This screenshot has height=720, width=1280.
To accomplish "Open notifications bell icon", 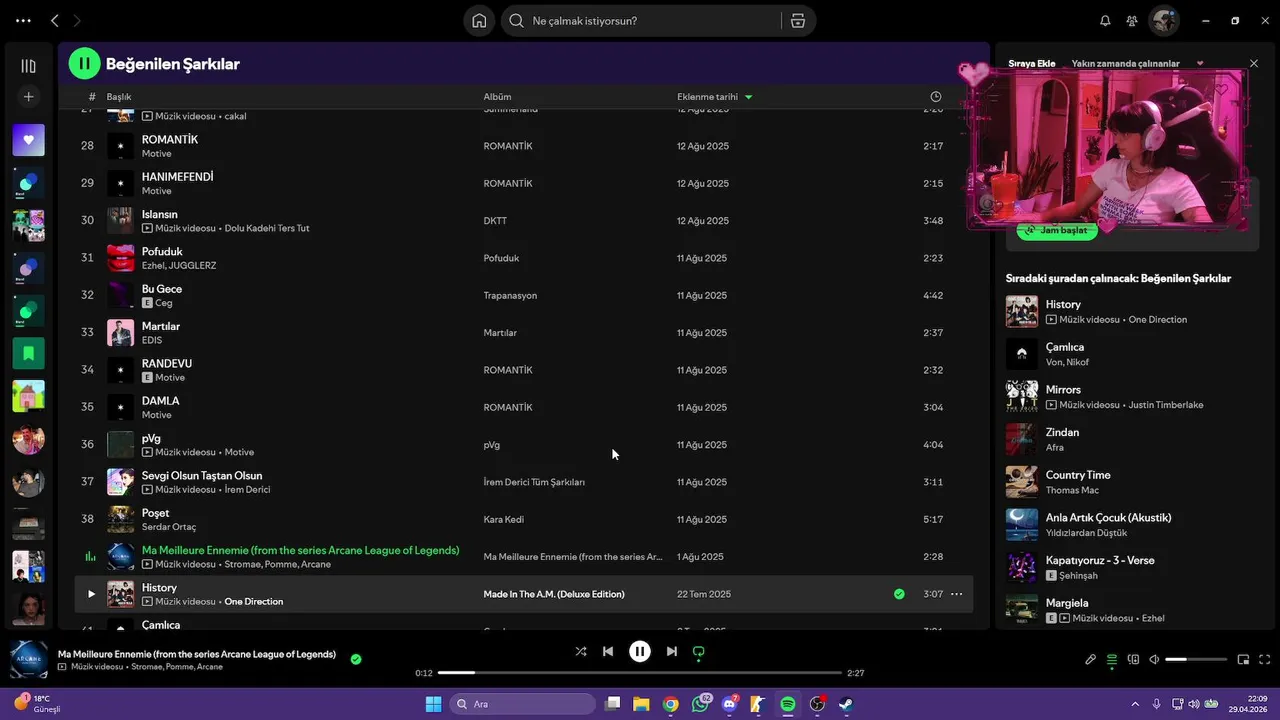I will [1105, 21].
